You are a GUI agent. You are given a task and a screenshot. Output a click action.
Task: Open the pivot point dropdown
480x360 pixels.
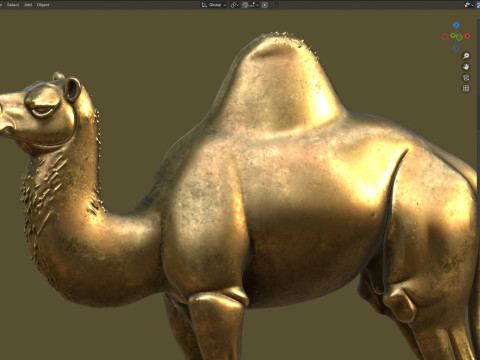coord(235,5)
